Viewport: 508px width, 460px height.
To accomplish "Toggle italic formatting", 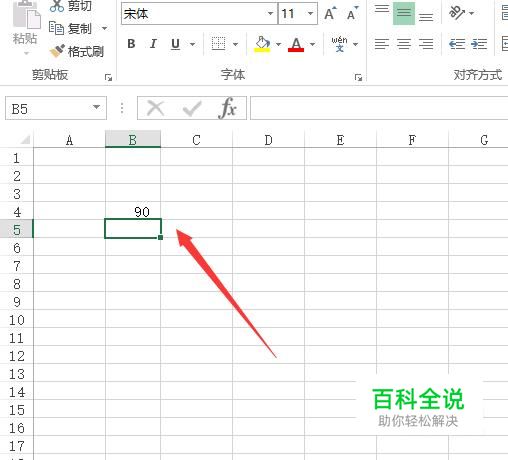I will pyautogui.click(x=153, y=44).
